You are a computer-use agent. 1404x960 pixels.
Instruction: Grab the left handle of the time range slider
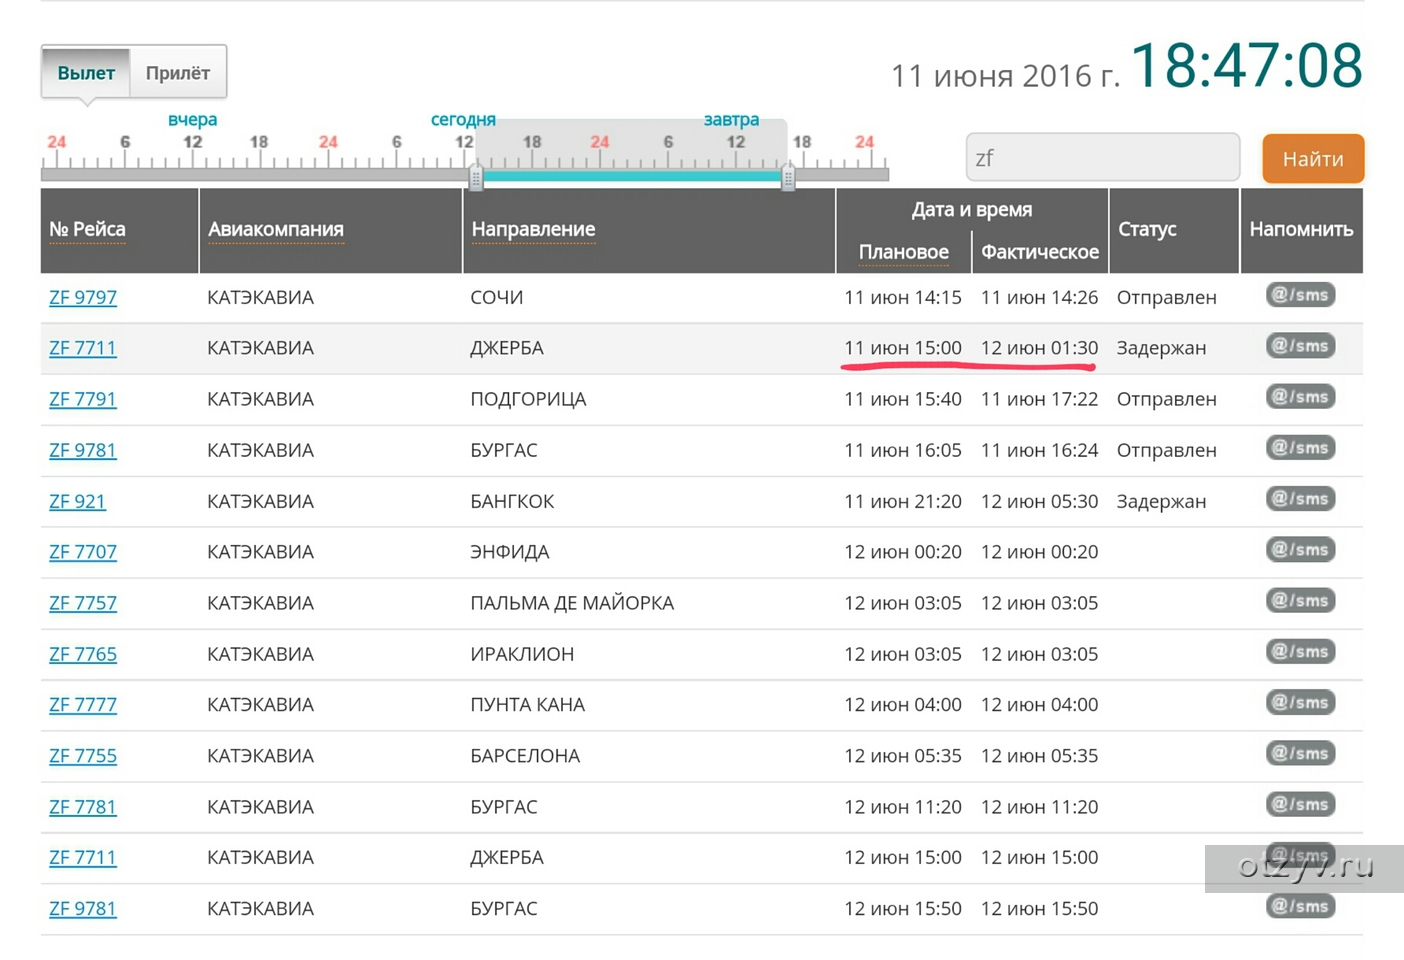(476, 178)
